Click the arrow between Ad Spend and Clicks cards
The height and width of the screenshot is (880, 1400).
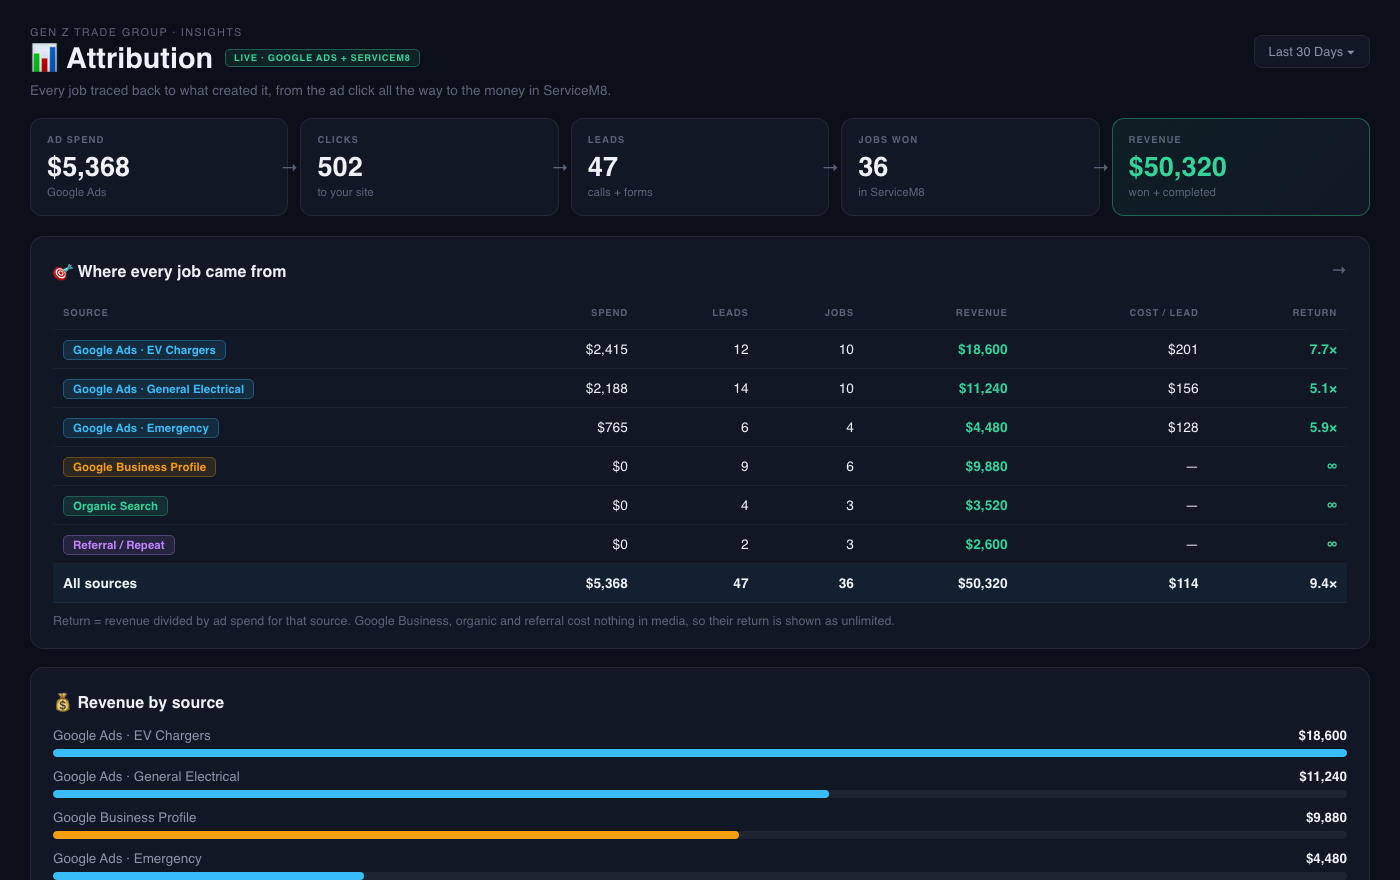[290, 167]
